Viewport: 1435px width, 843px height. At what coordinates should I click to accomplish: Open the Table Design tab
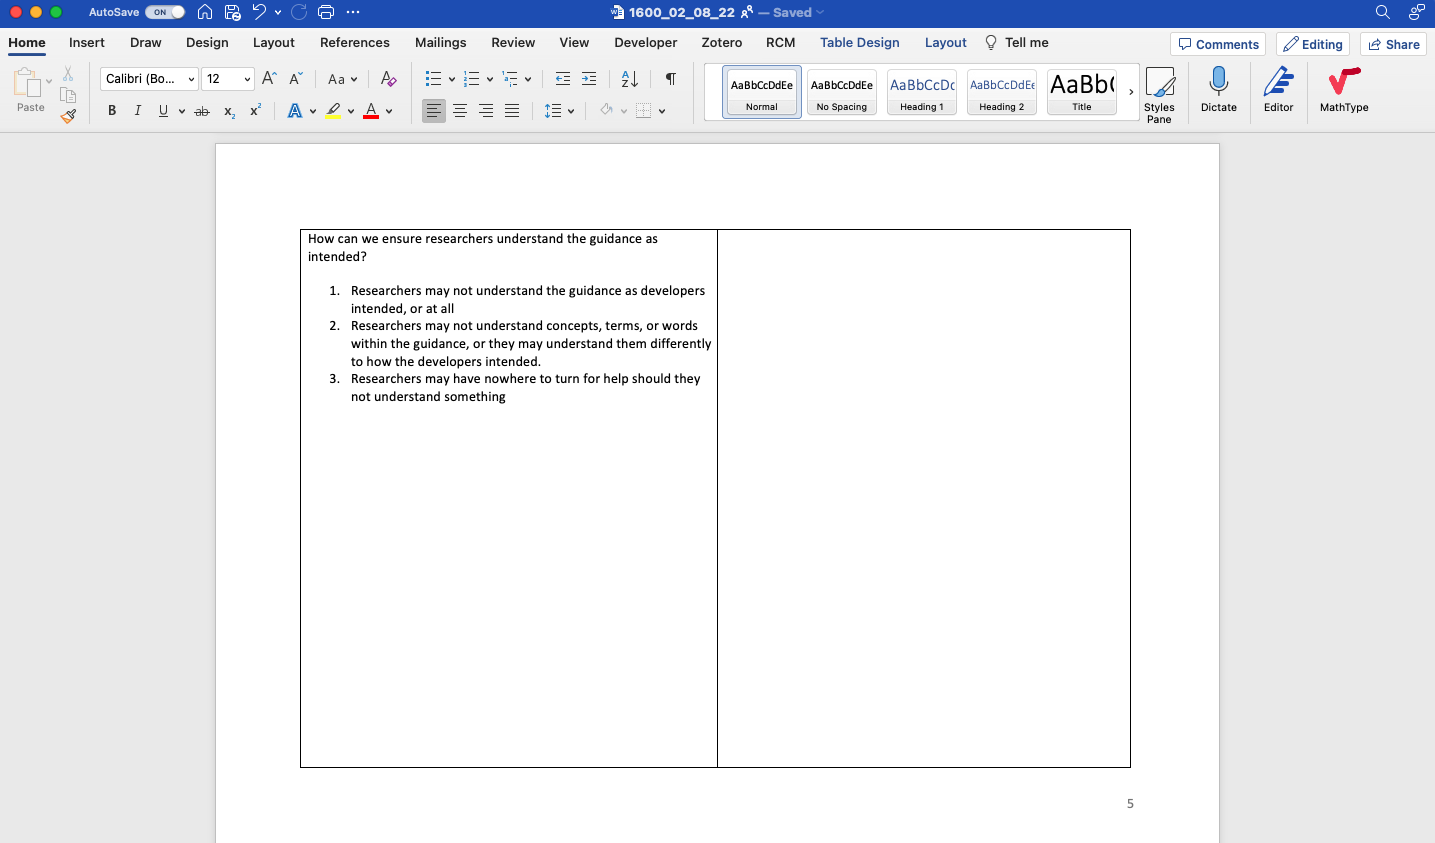pos(859,43)
